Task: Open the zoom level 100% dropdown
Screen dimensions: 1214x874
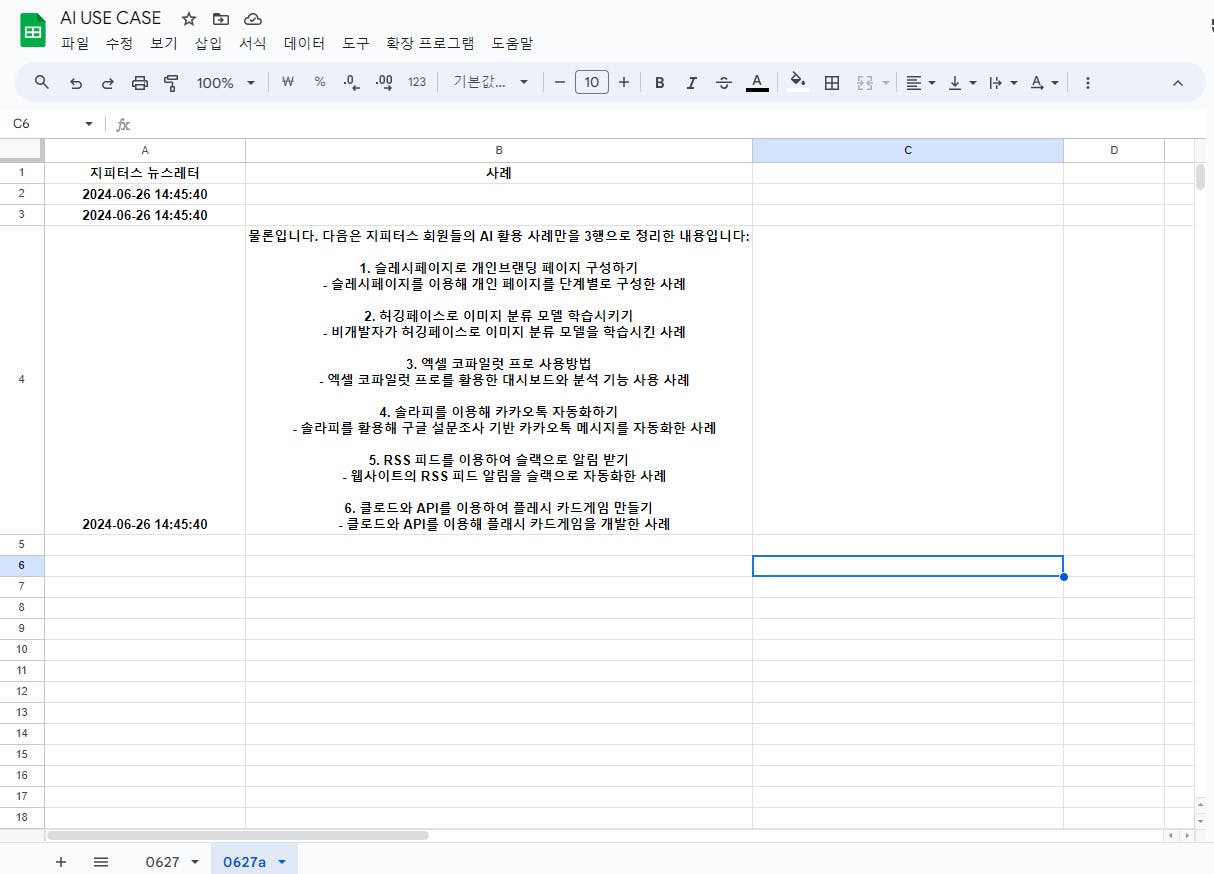Action: point(226,82)
